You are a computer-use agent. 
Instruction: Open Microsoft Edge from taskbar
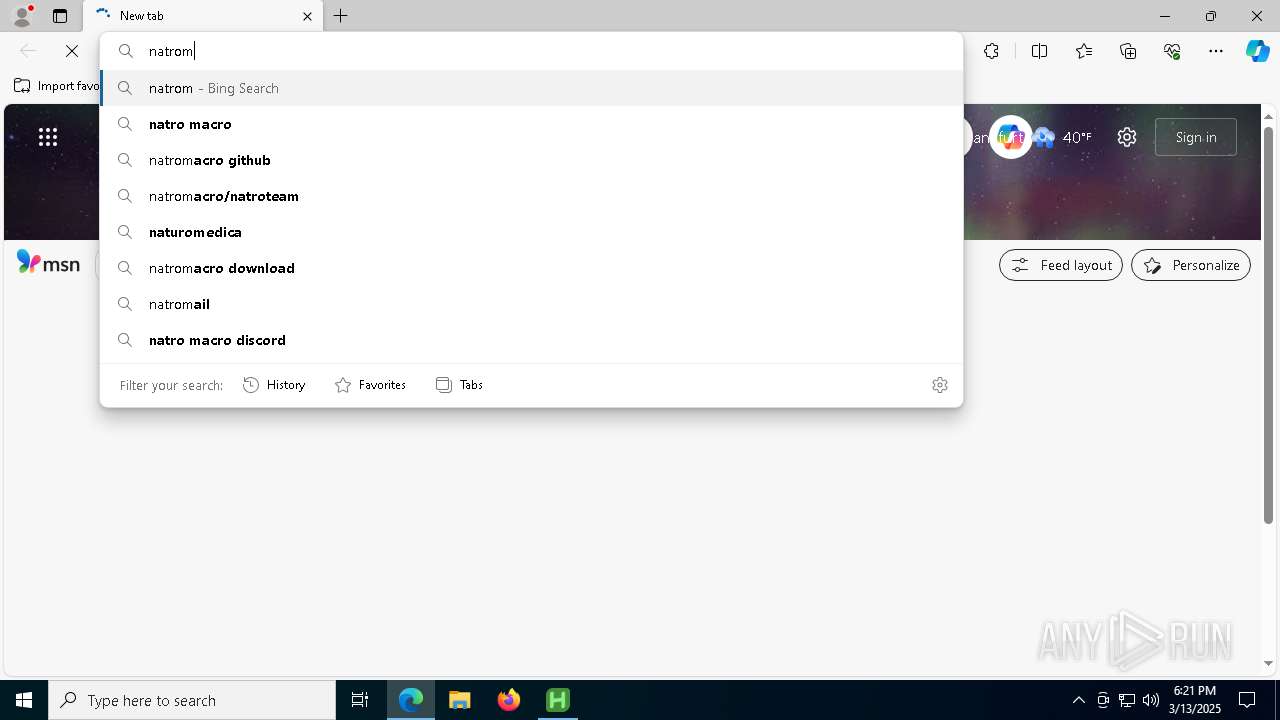pyautogui.click(x=411, y=700)
